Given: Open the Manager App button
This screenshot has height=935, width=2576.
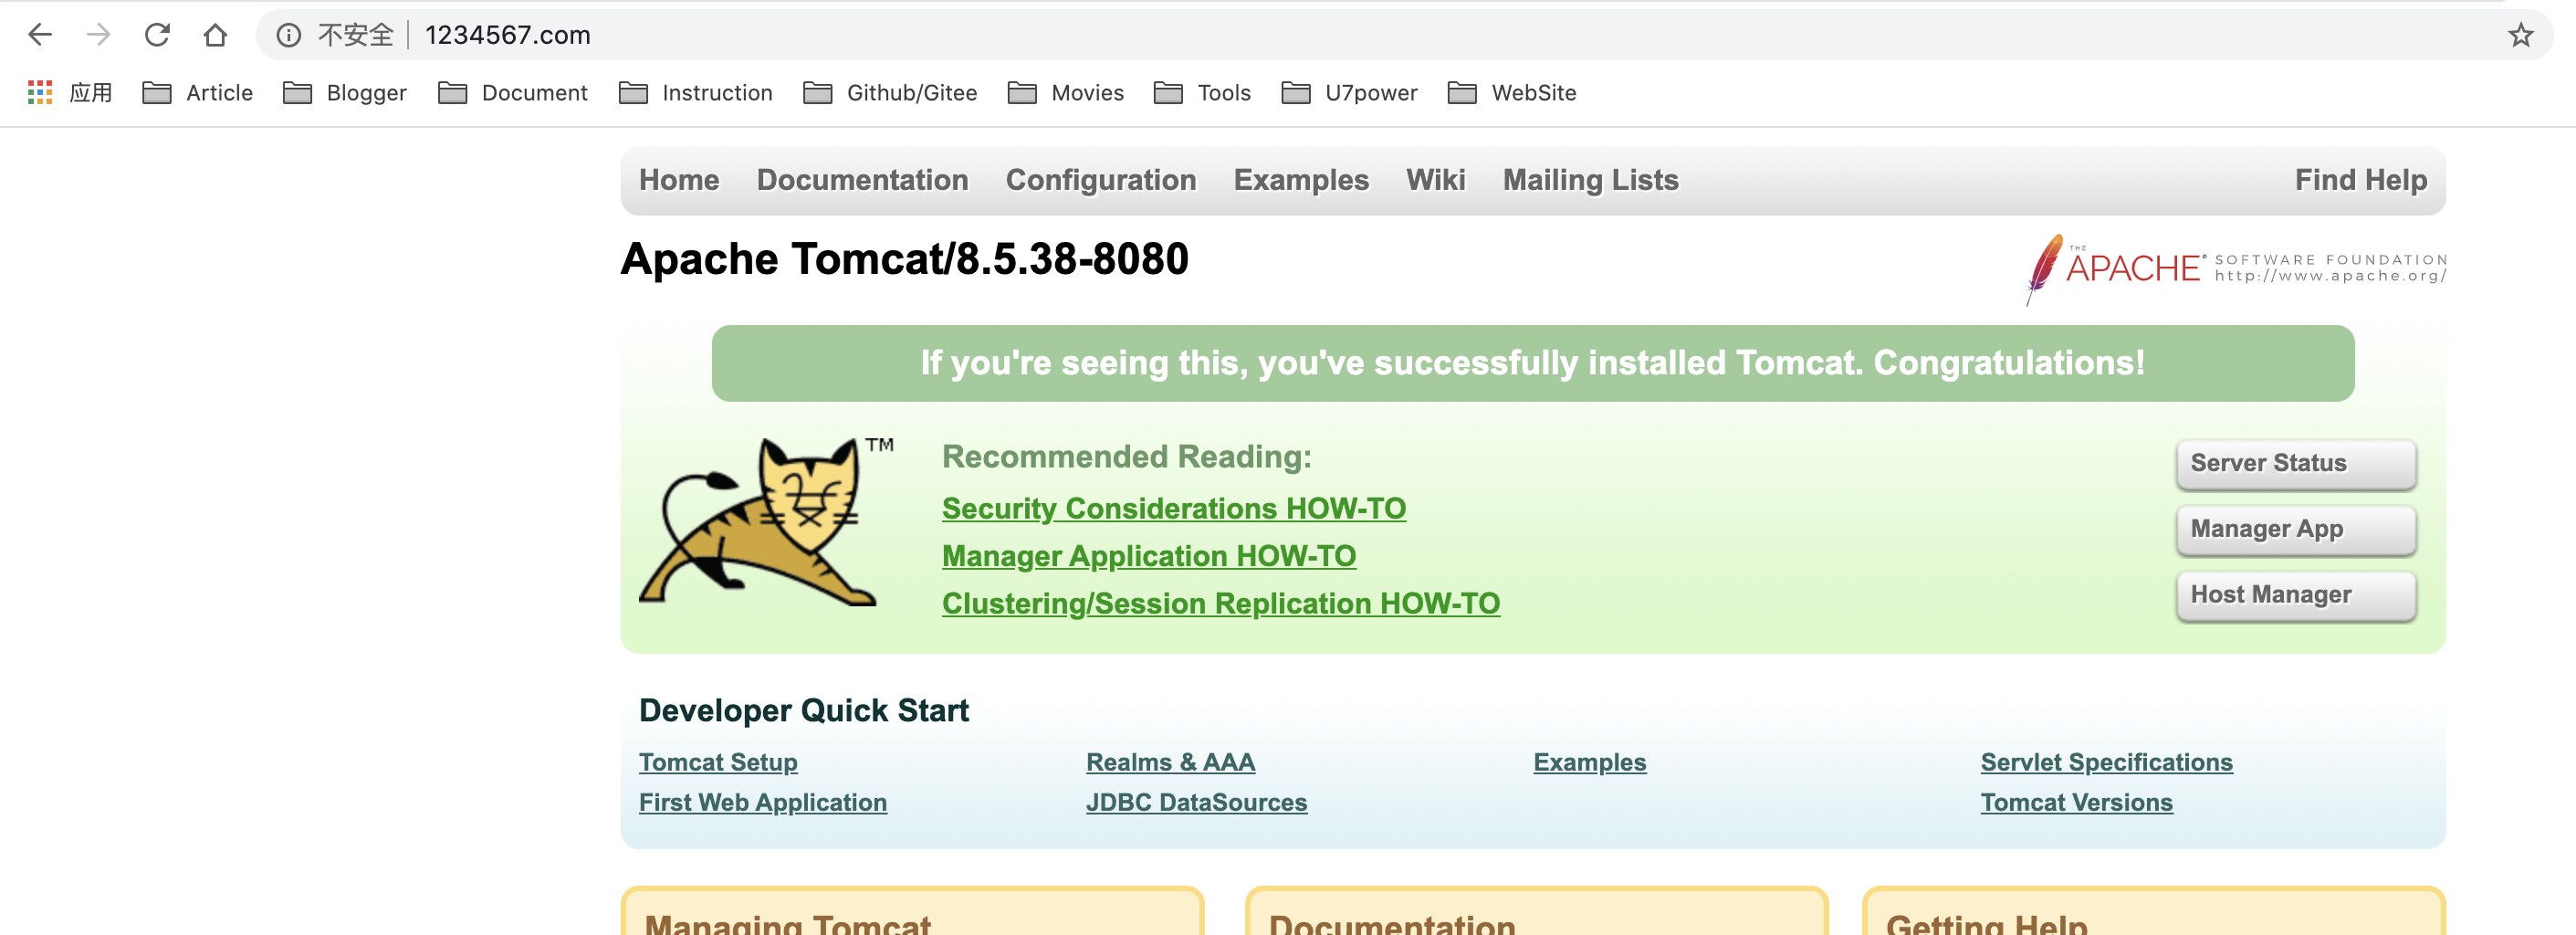Looking at the screenshot, I should click(2295, 529).
